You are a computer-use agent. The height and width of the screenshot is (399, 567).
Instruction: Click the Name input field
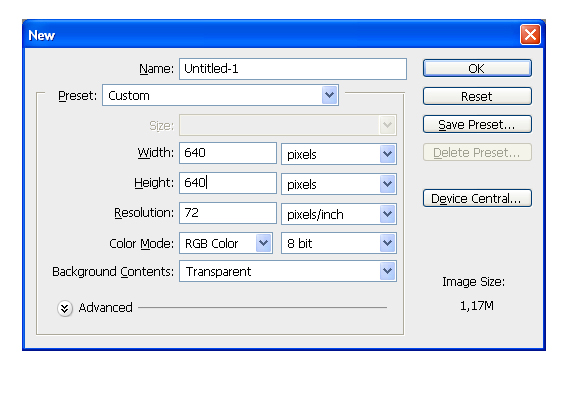(293, 69)
